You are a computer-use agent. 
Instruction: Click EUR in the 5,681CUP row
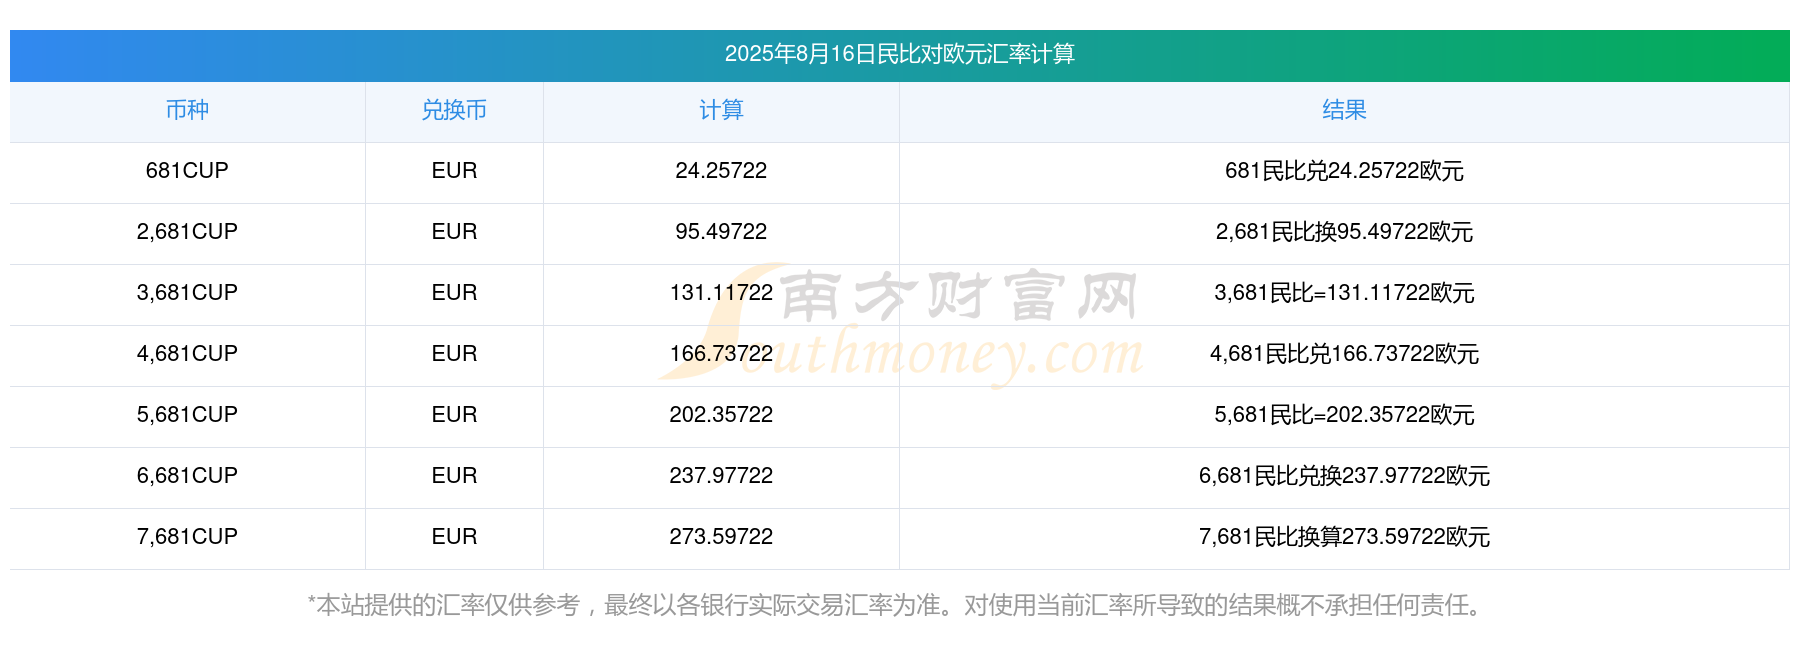pyautogui.click(x=454, y=415)
